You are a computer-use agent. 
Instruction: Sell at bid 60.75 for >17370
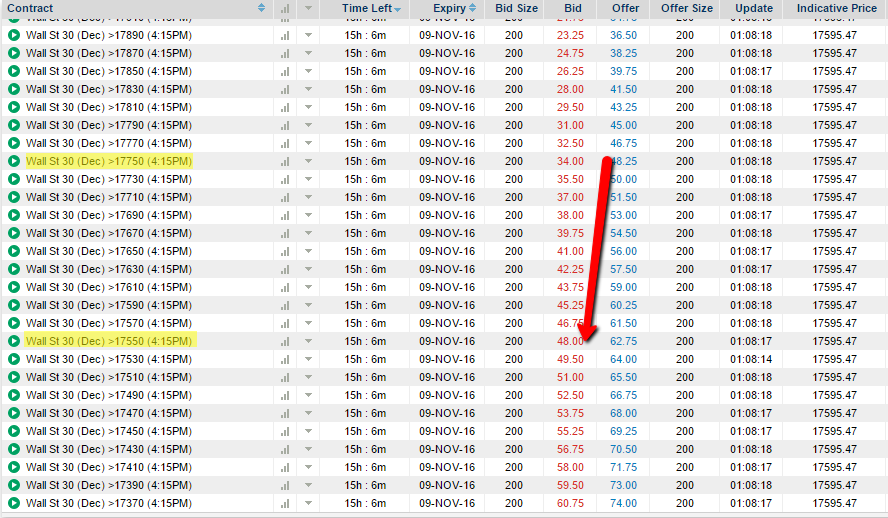(570, 503)
